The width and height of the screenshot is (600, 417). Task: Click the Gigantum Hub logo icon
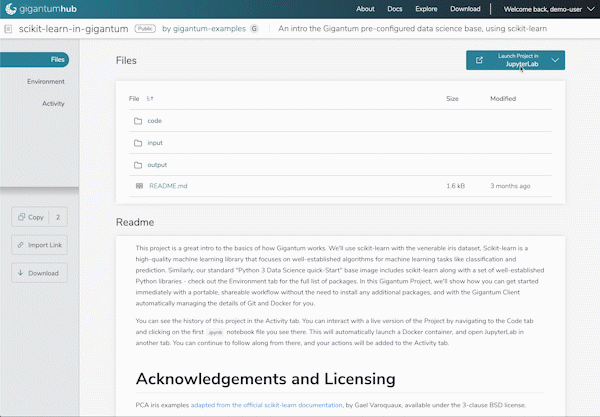(x=11, y=8)
